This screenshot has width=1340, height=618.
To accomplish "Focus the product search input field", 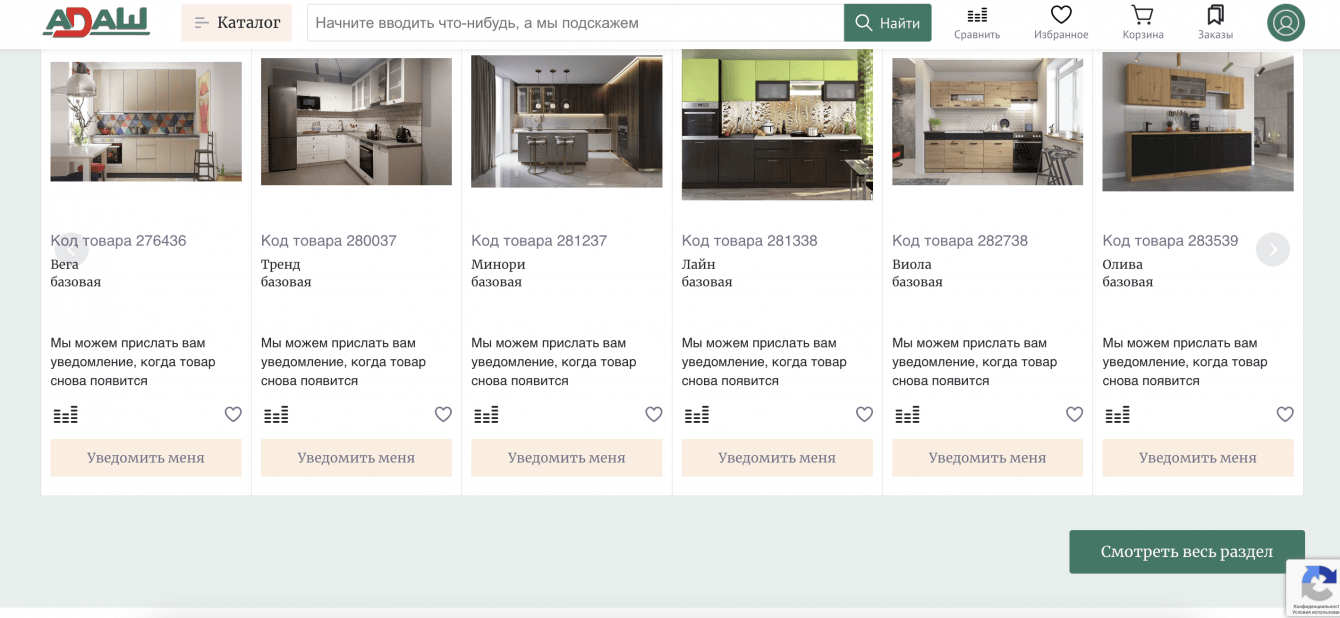I will (575, 22).
